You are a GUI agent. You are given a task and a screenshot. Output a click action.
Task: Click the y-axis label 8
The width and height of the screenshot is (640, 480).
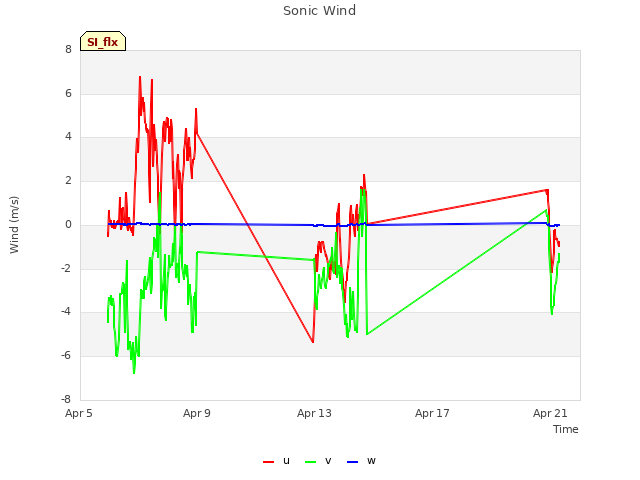click(x=68, y=50)
